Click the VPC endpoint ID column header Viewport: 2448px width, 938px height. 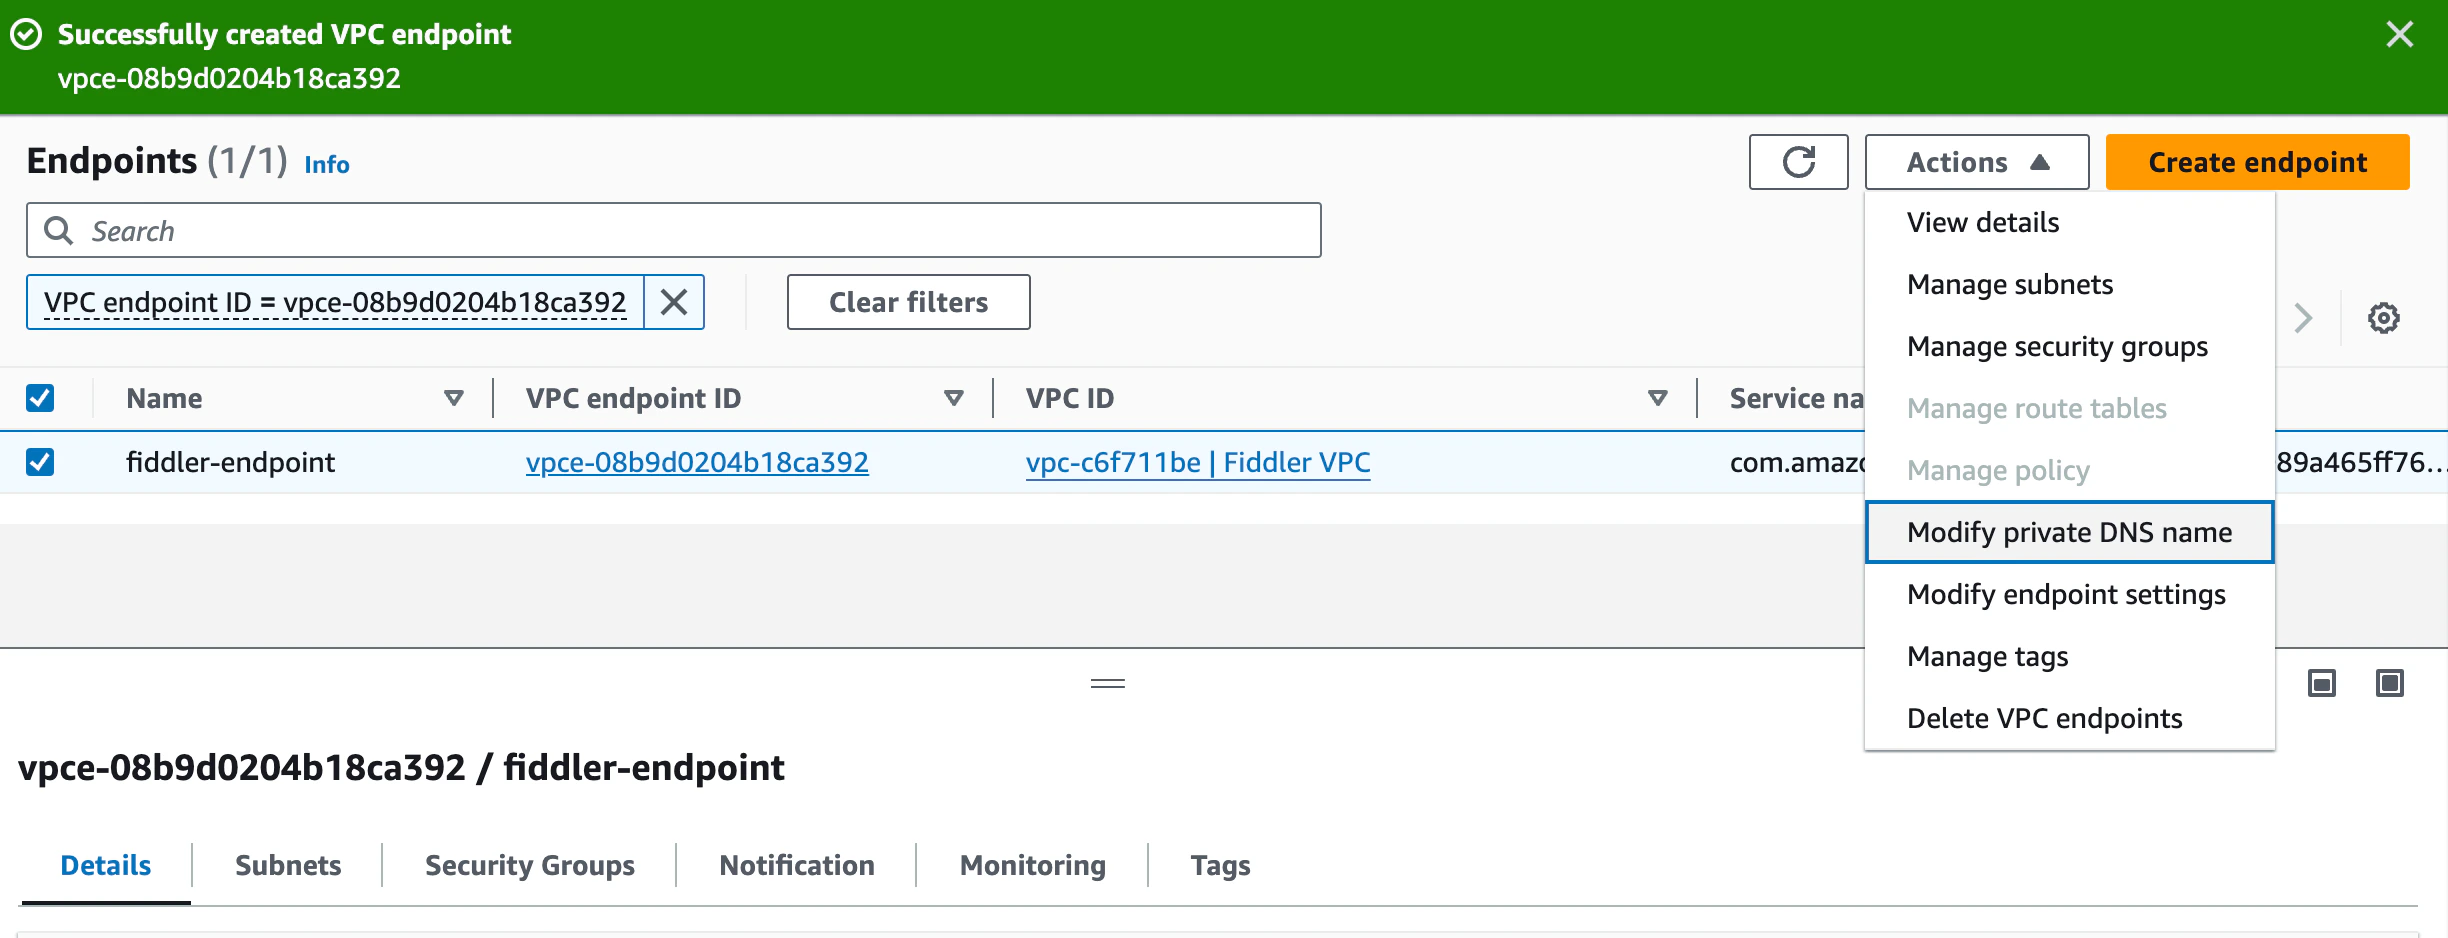pyautogui.click(x=633, y=398)
